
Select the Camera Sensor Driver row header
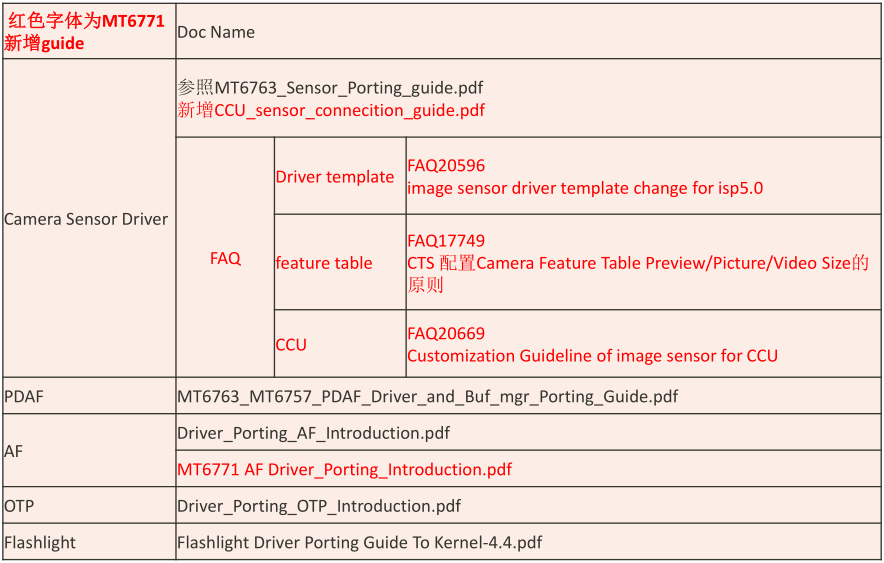click(87, 219)
